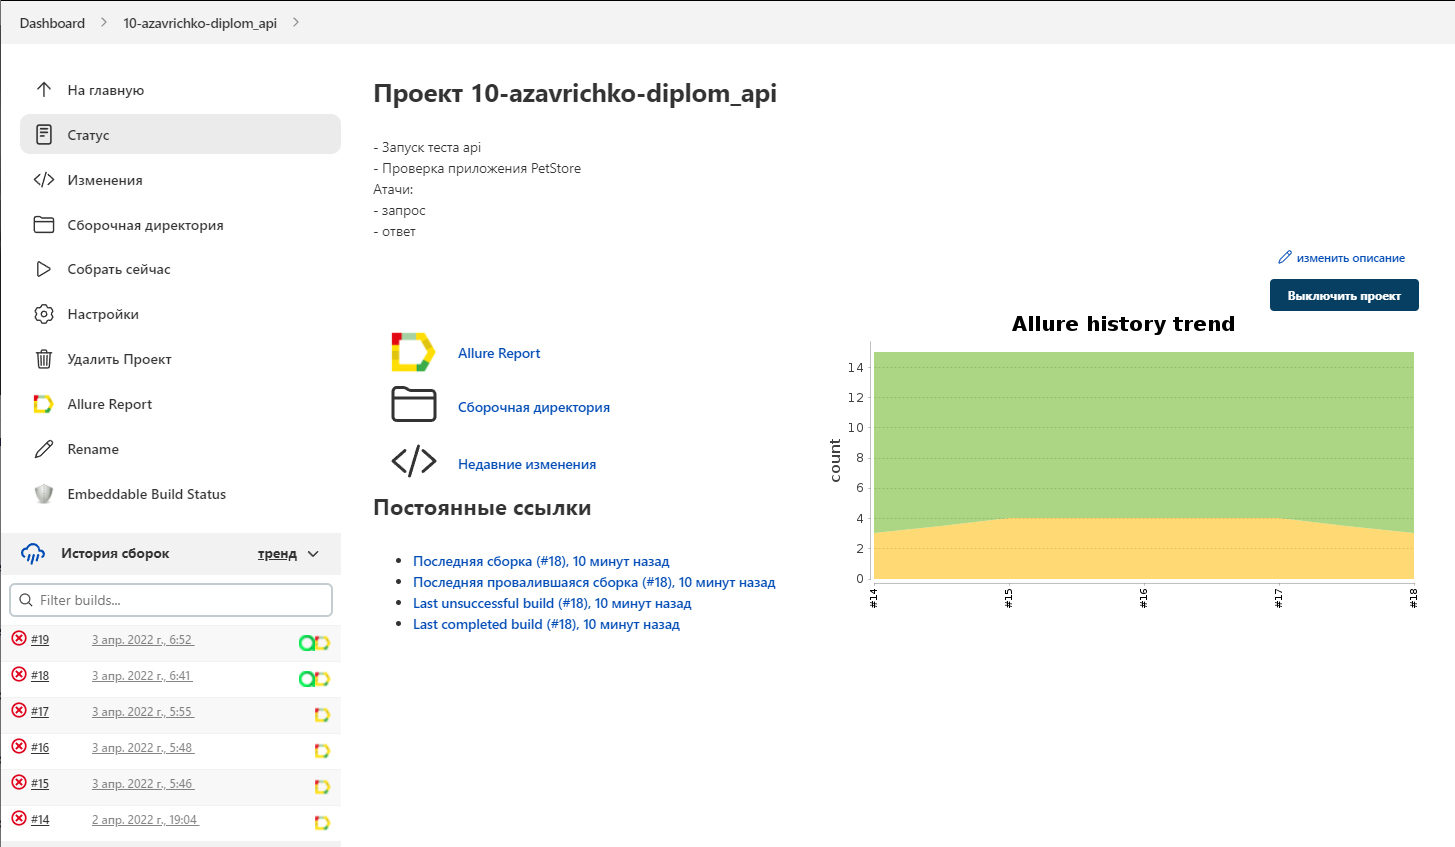Expand the breadcrumb chevron after 'Dashboard'
Image resolution: width=1455 pixels, height=847 pixels.
point(104,22)
